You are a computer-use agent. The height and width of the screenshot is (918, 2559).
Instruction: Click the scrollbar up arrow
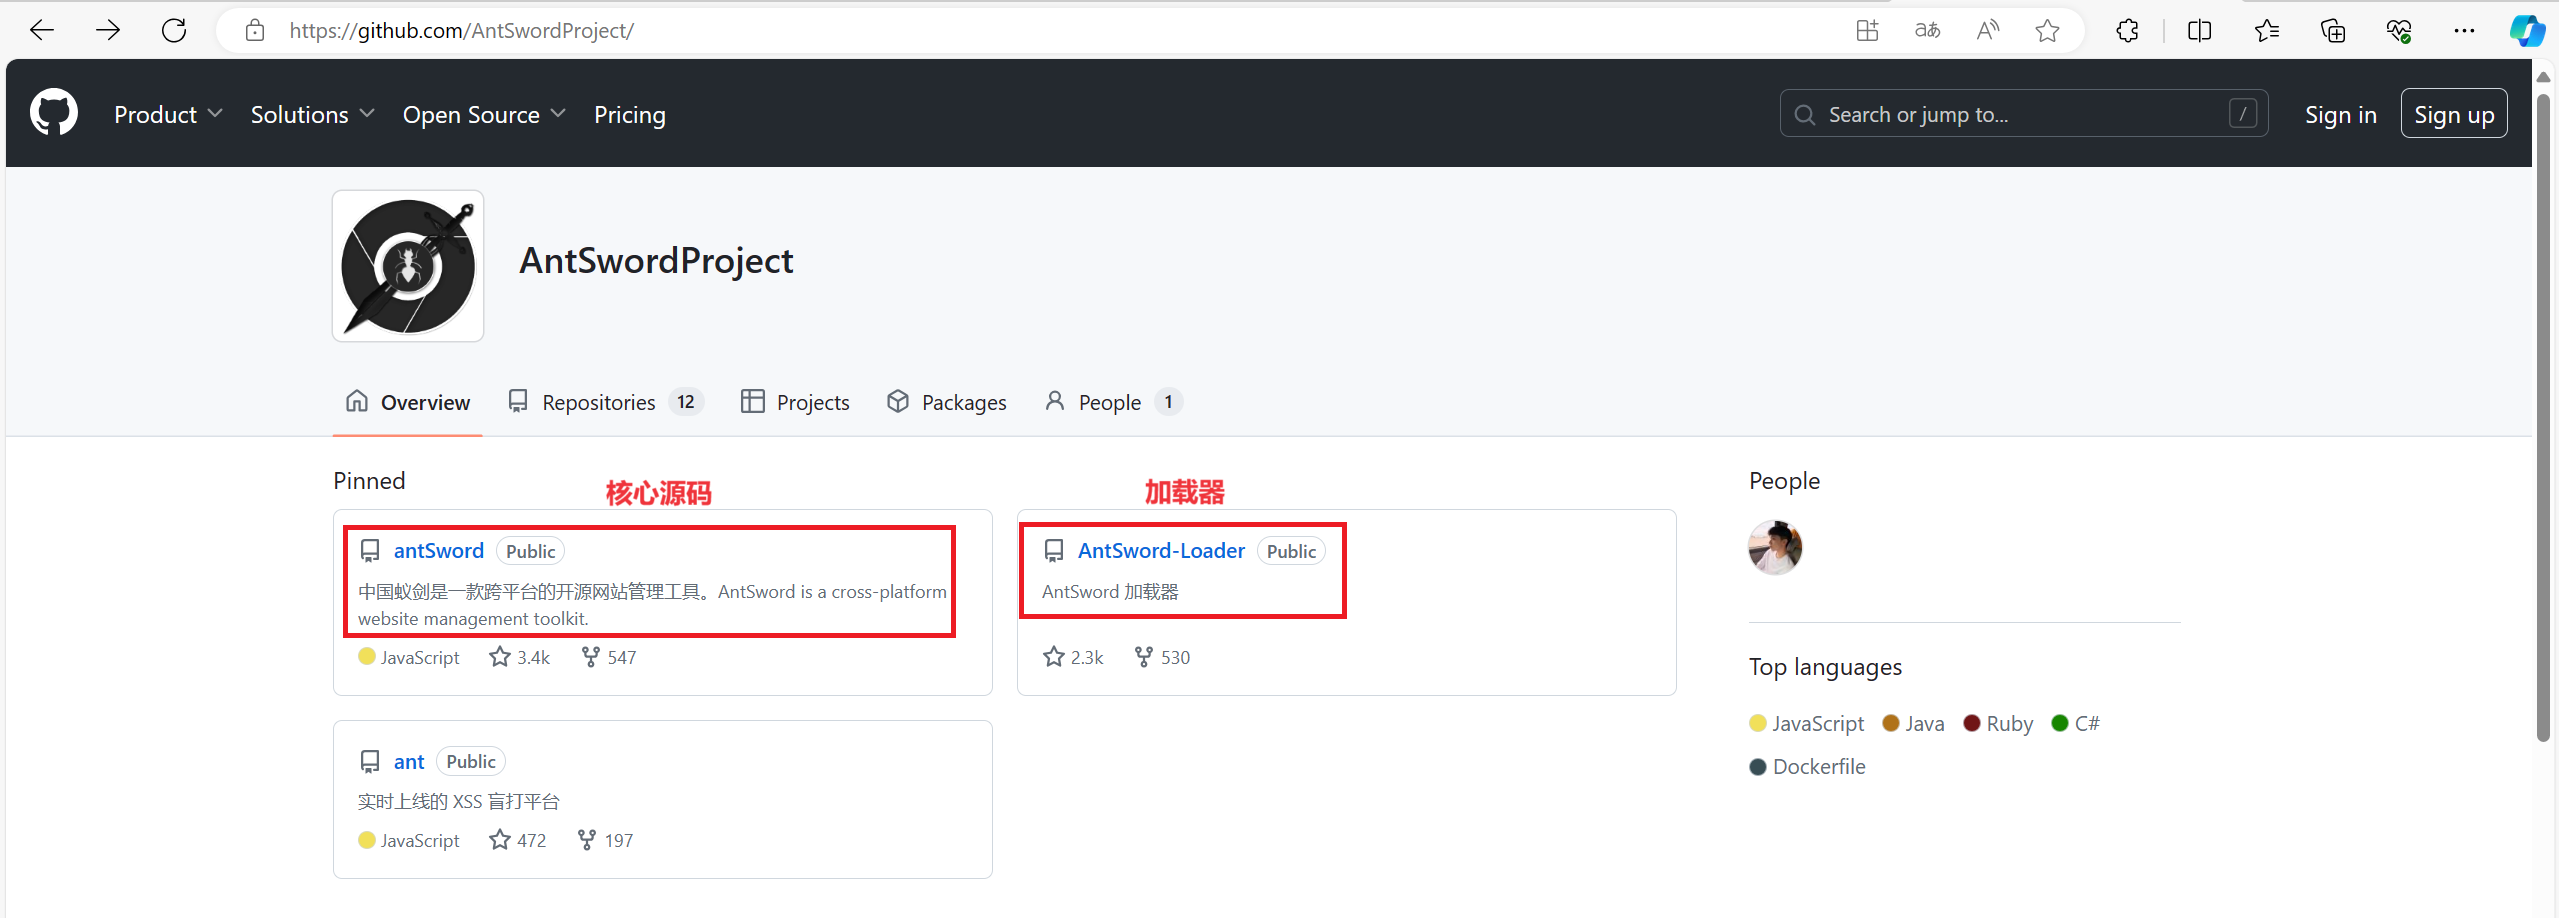(2544, 77)
